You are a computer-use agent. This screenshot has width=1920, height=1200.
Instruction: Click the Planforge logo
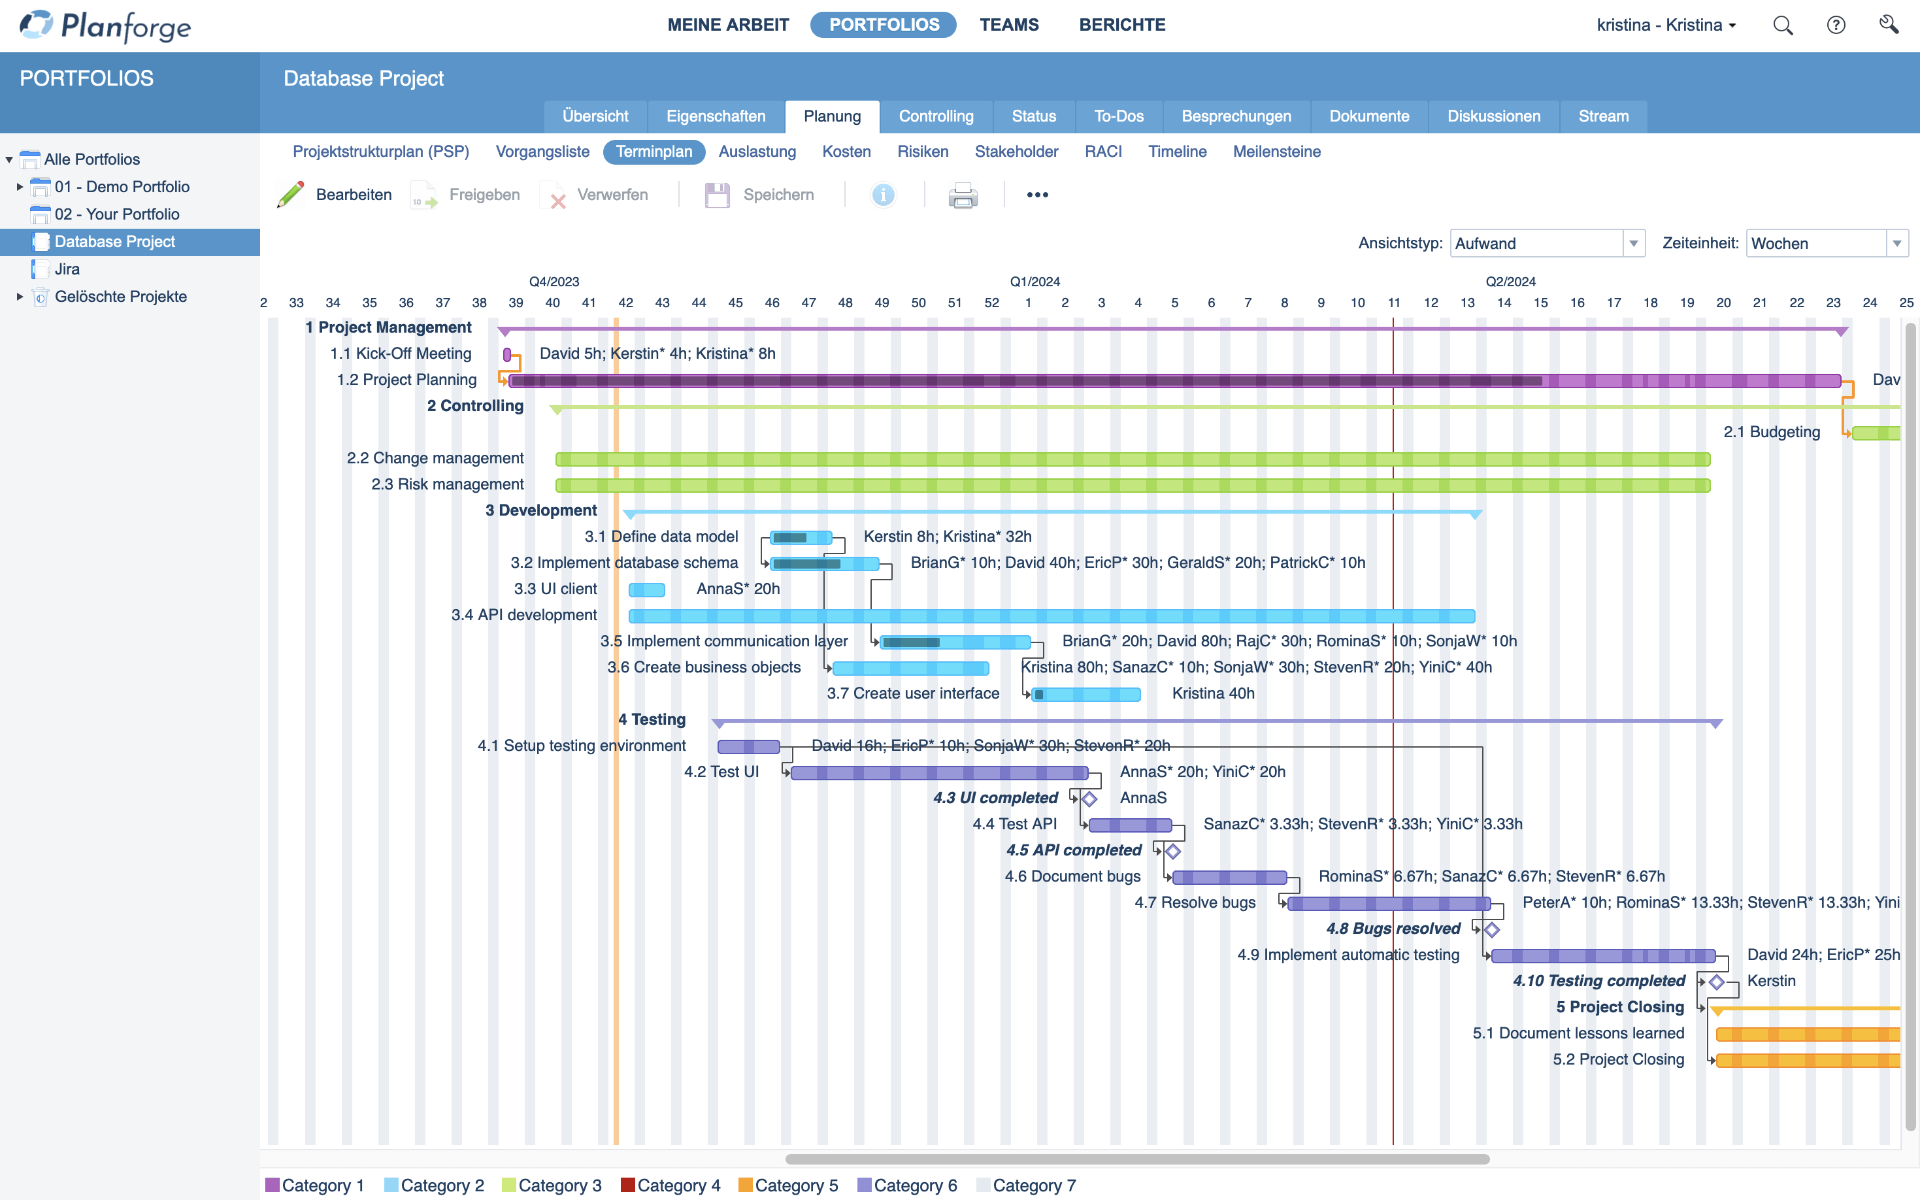(x=105, y=26)
